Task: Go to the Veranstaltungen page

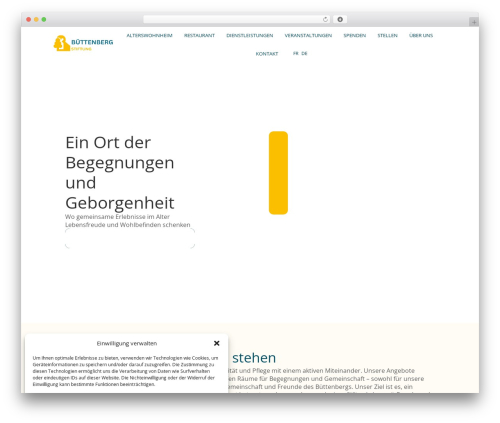Action: pos(308,35)
